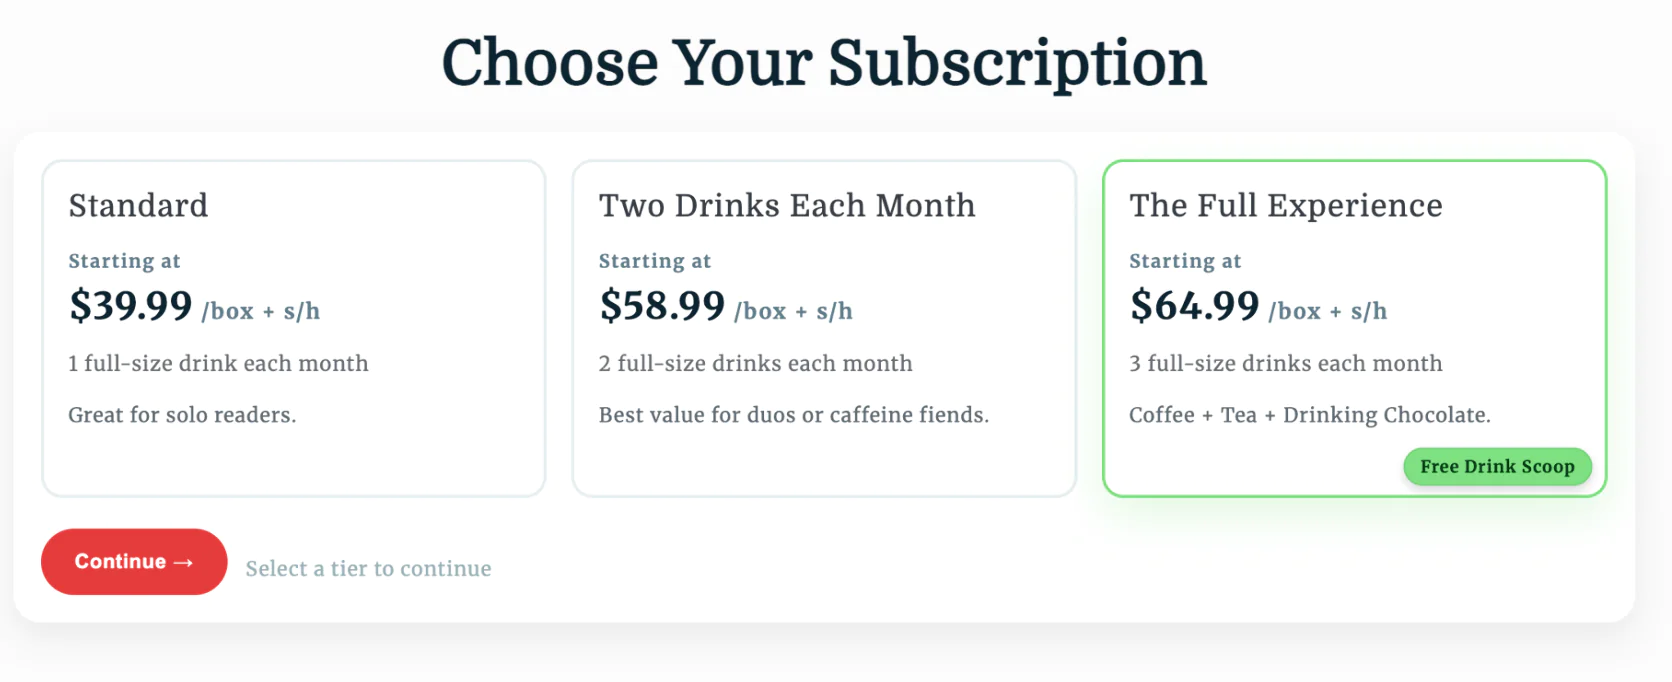
Task: Click the Free Drink Scoop badge
Action: (x=1497, y=467)
